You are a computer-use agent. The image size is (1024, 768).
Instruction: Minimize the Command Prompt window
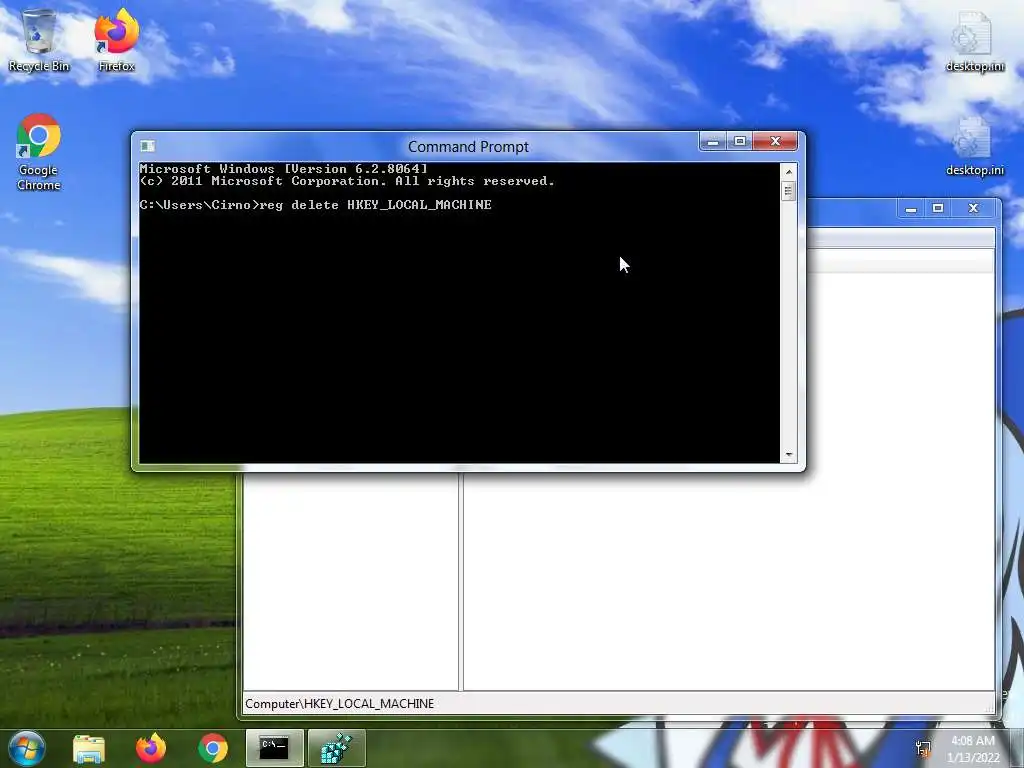(713, 141)
